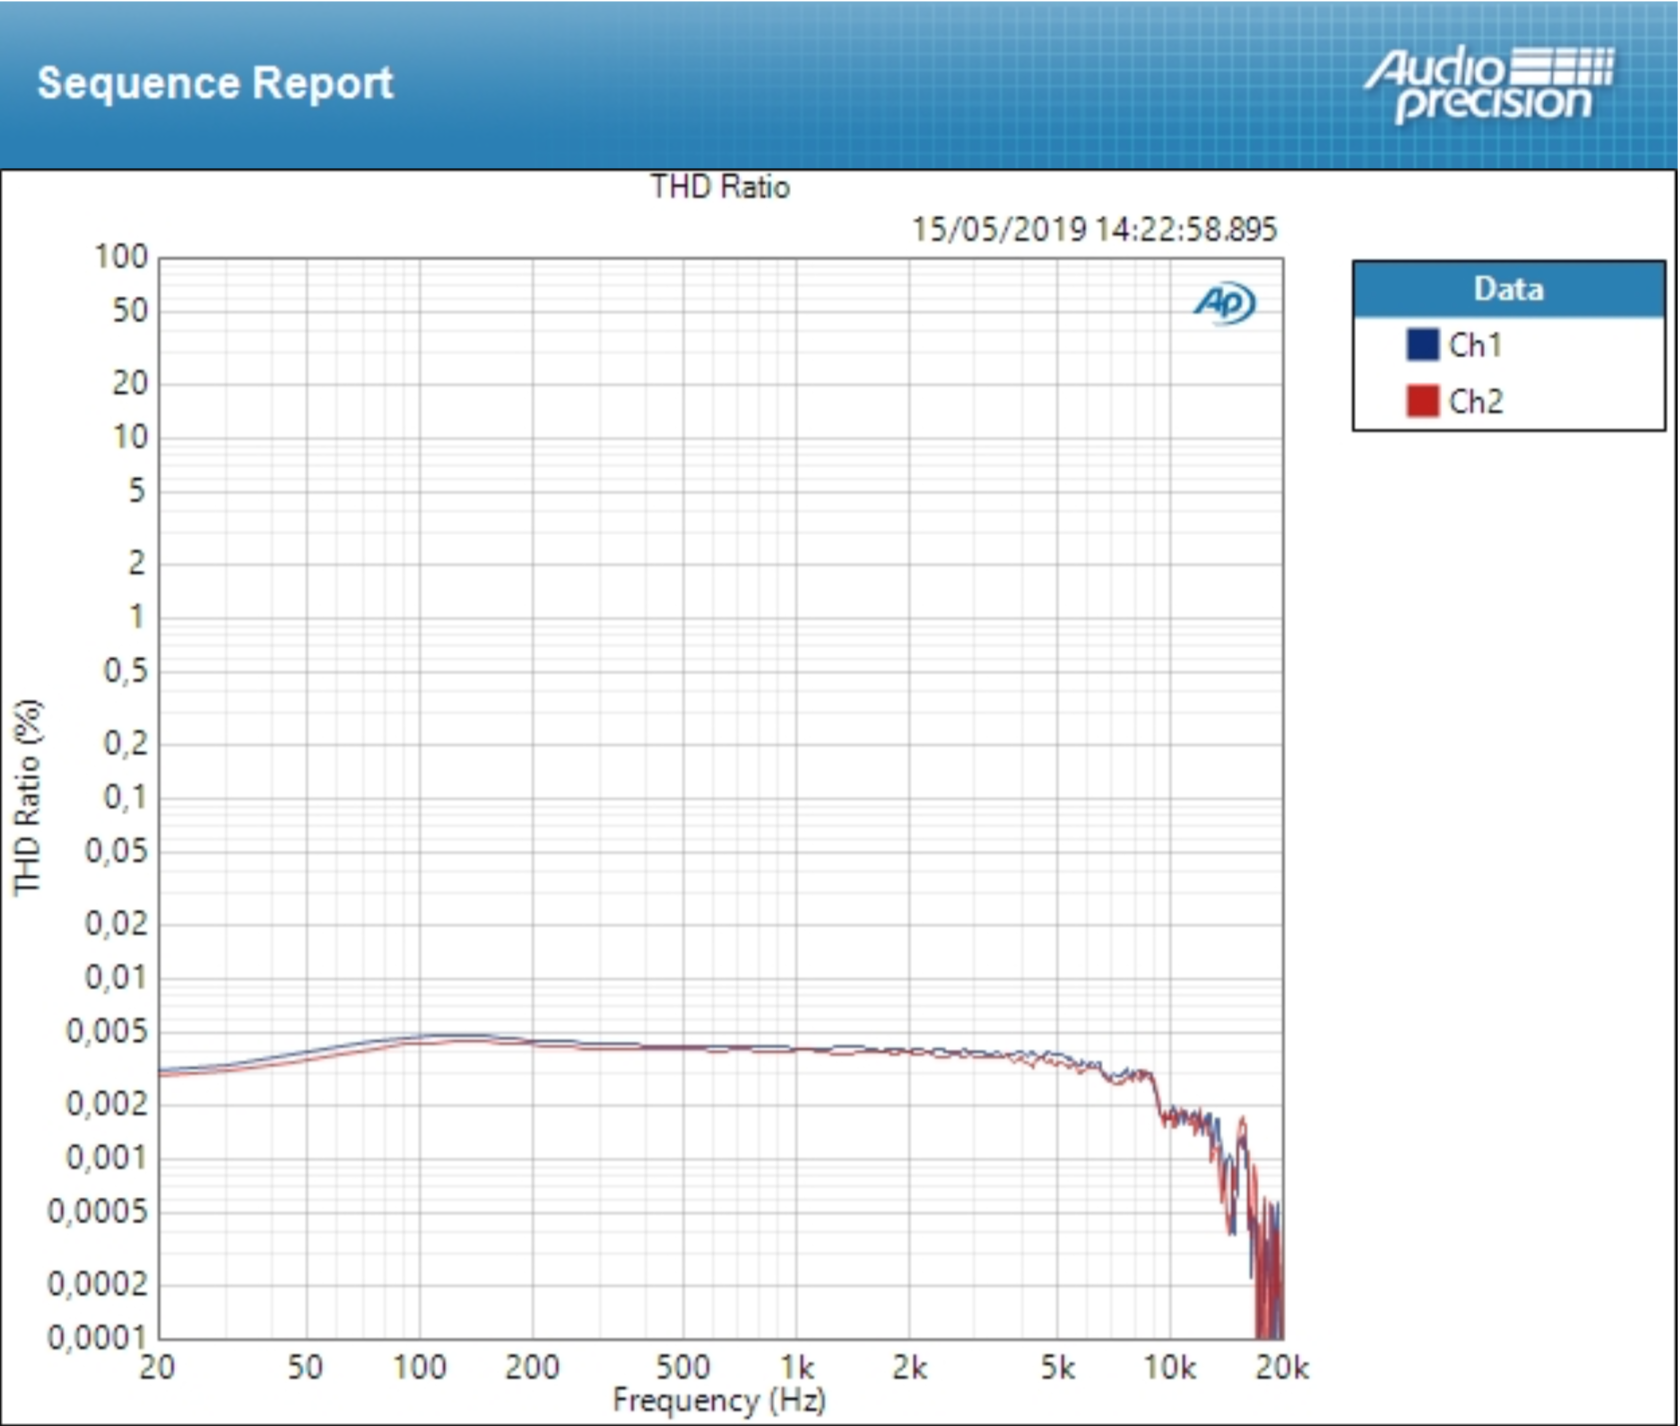Click the 20k frequency axis tick label

1282,1366
